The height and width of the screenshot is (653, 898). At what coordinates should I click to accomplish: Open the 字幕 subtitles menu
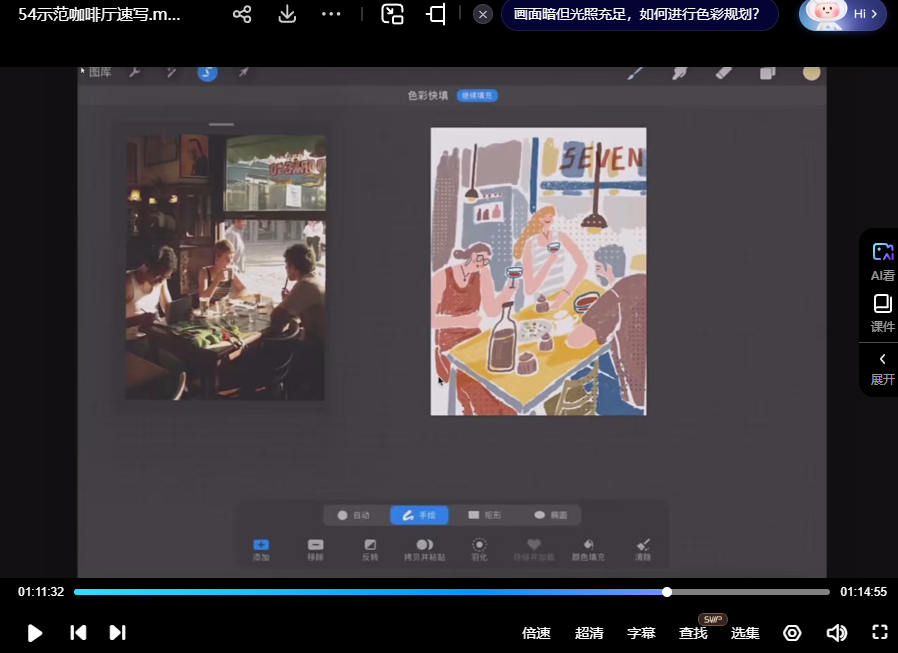(x=641, y=633)
